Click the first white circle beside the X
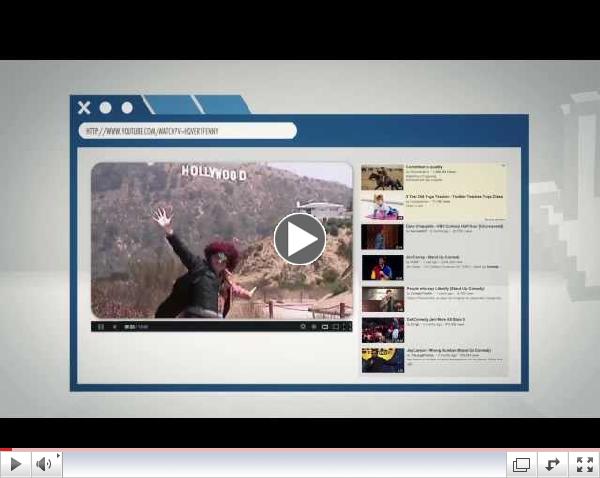 point(106,107)
